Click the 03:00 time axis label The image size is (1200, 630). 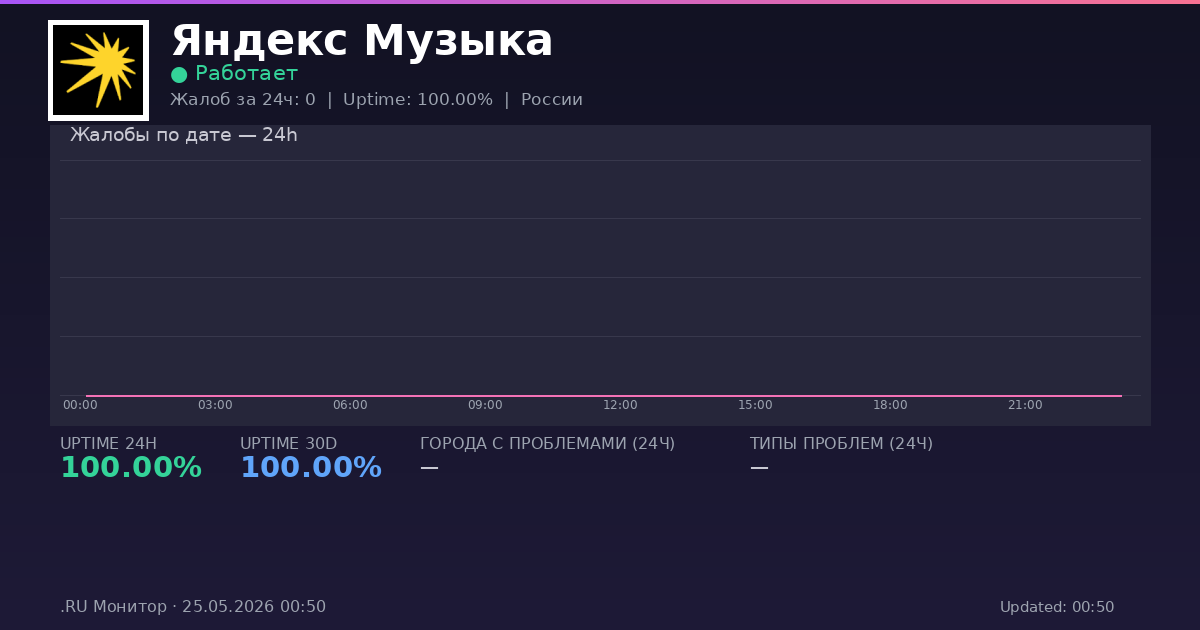pos(215,405)
